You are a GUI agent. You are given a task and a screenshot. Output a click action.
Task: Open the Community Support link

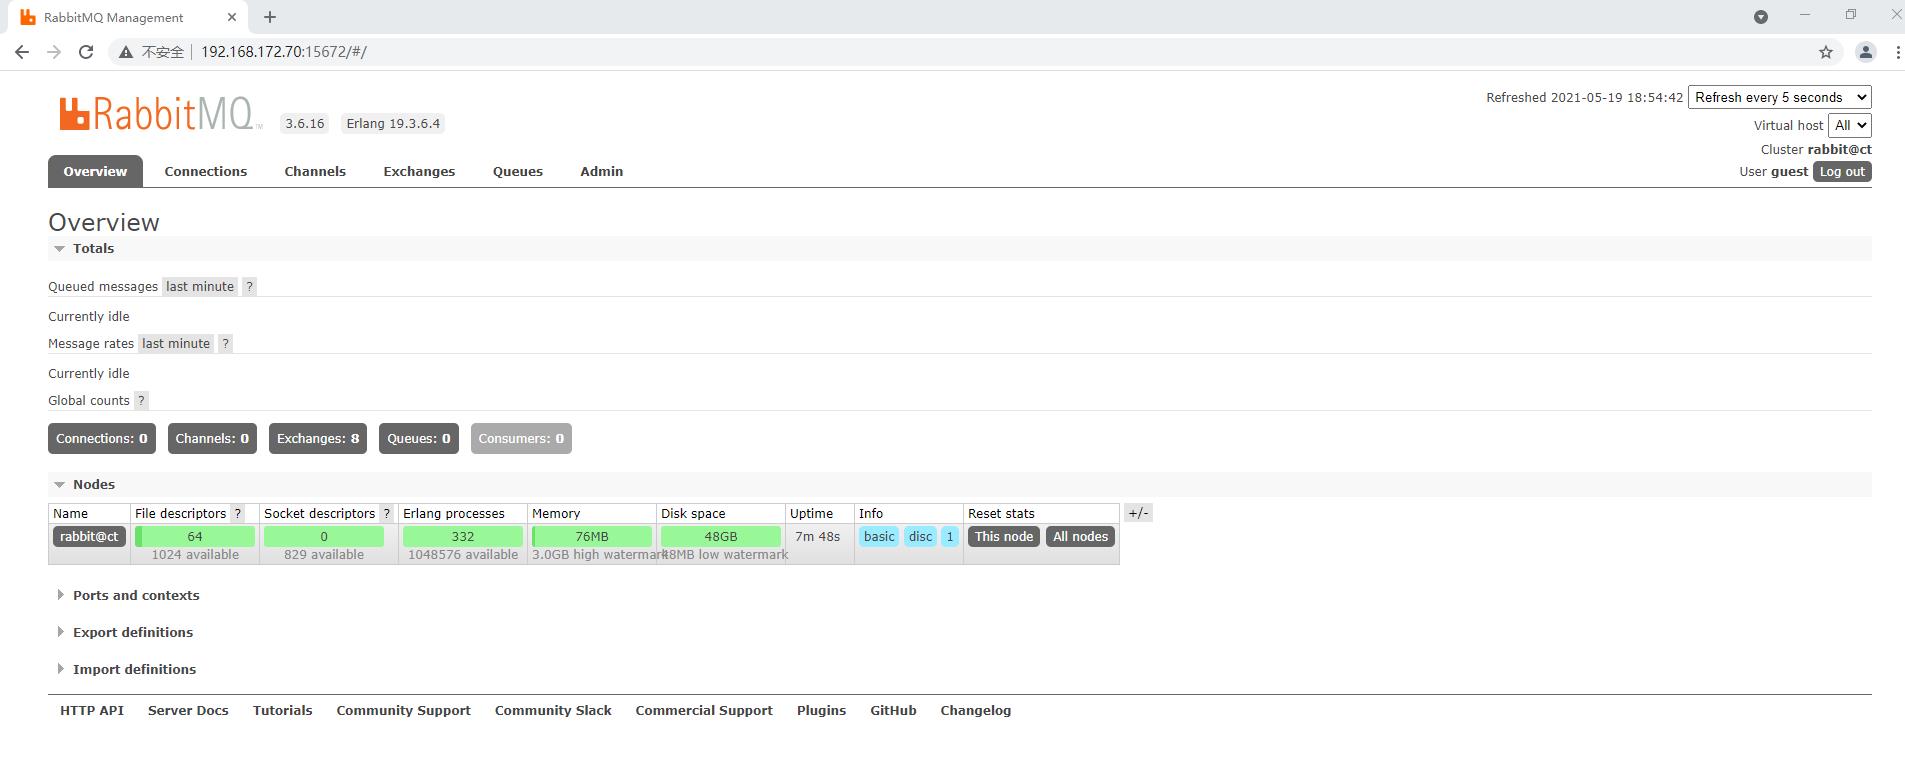pos(403,710)
